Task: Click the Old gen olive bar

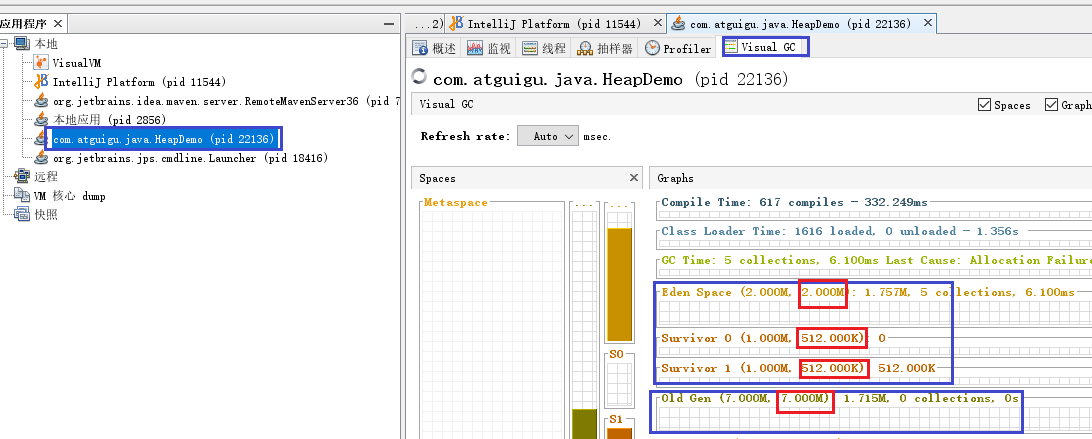Action: tap(584, 424)
